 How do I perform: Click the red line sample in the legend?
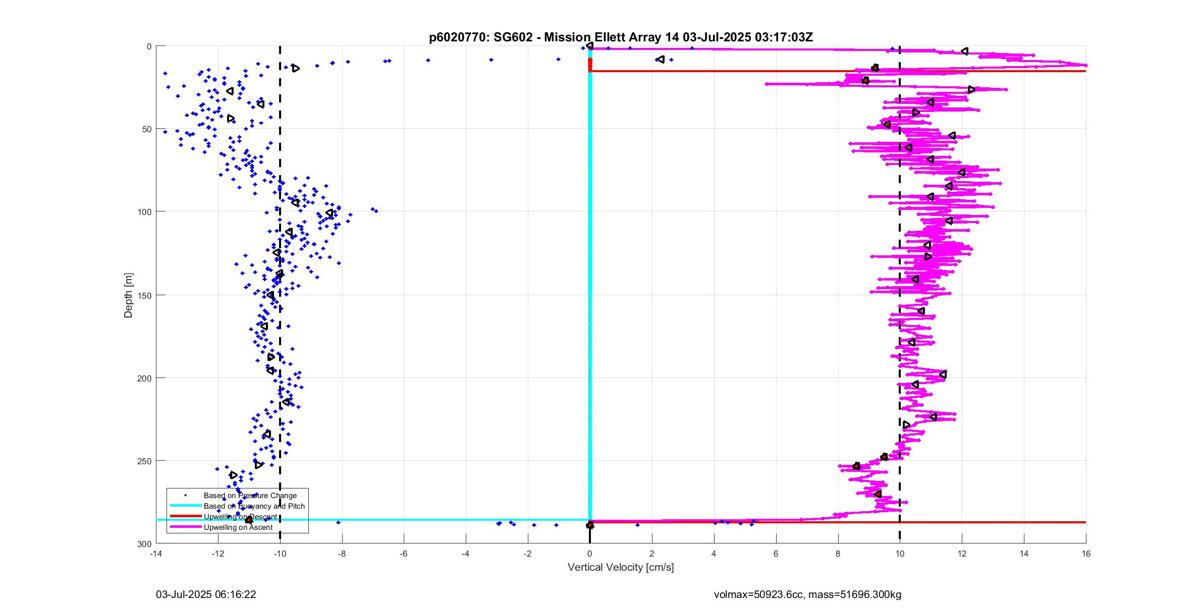(x=185, y=517)
